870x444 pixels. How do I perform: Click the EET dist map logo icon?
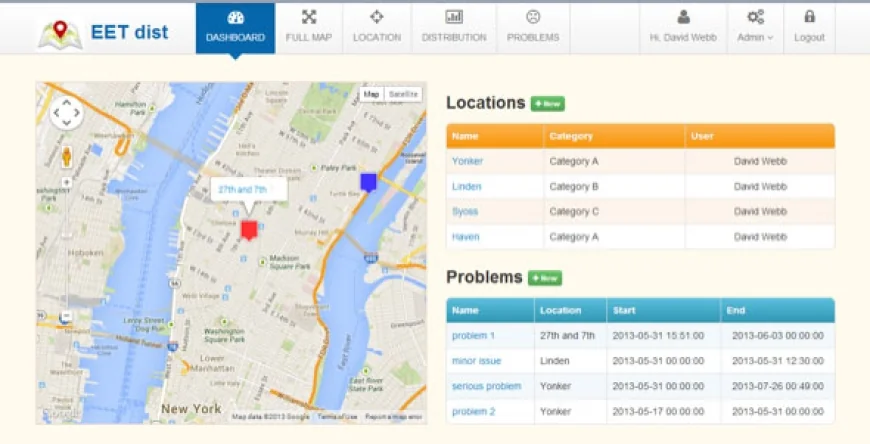click(x=59, y=33)
